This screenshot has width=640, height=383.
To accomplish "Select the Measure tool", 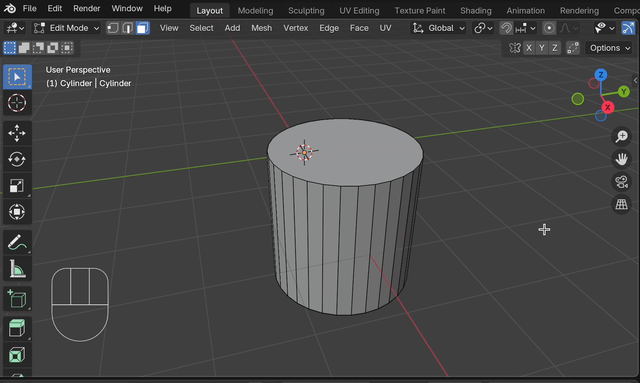I will (17, 269).
